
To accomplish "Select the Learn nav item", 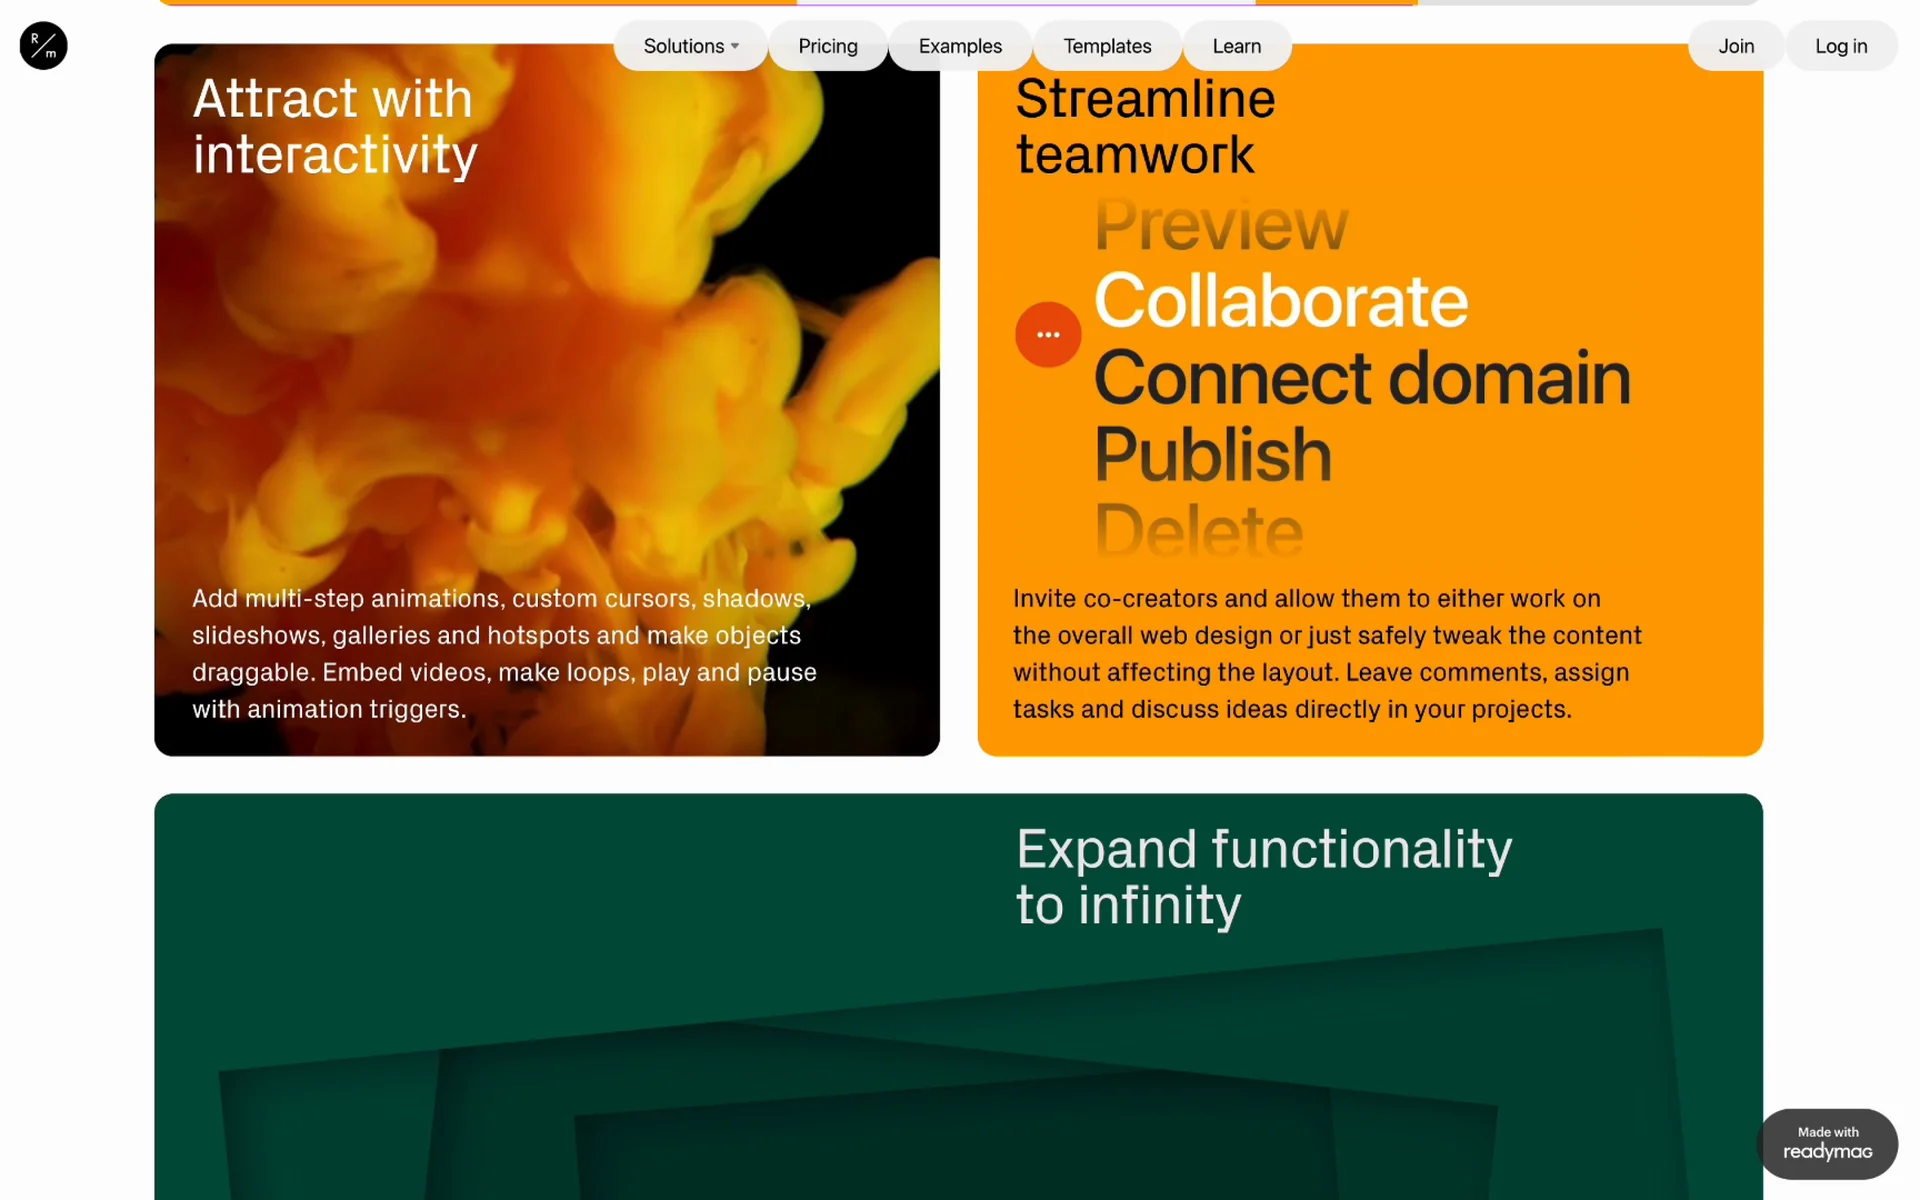I will [x=1236, y=46].
